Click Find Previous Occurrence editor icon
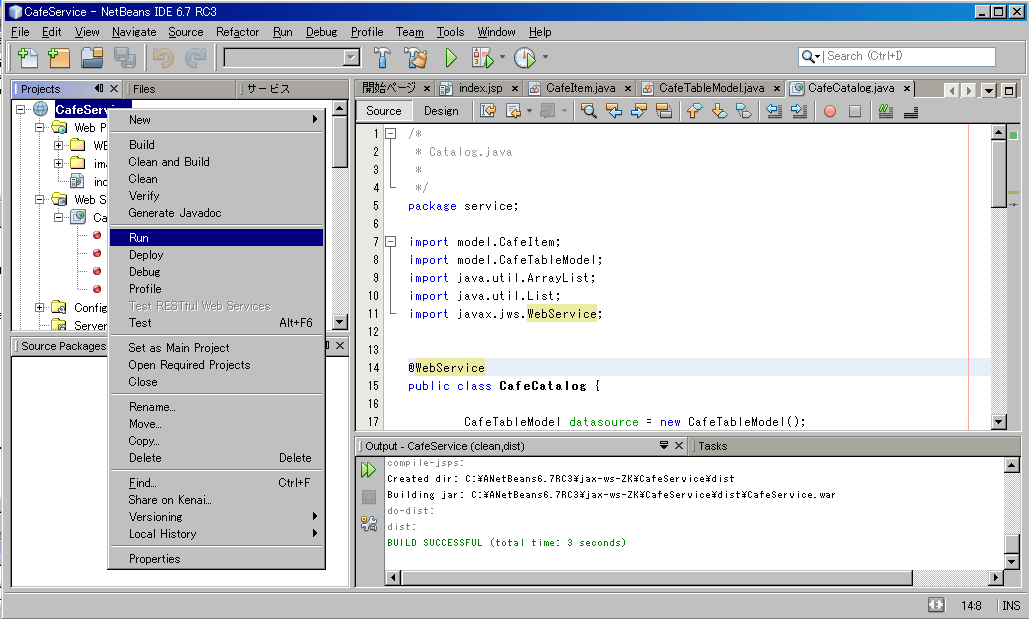1029x619 pixels. pos(614,111)
